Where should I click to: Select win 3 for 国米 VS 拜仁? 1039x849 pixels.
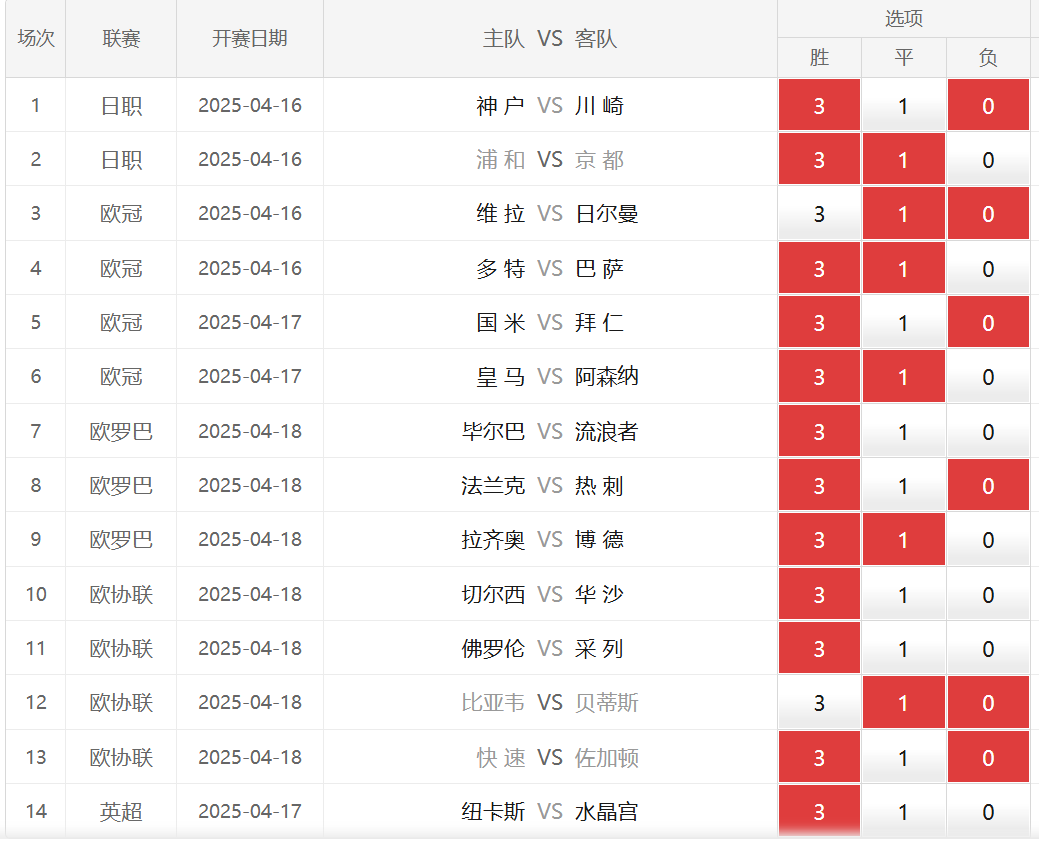pos(819,322)
